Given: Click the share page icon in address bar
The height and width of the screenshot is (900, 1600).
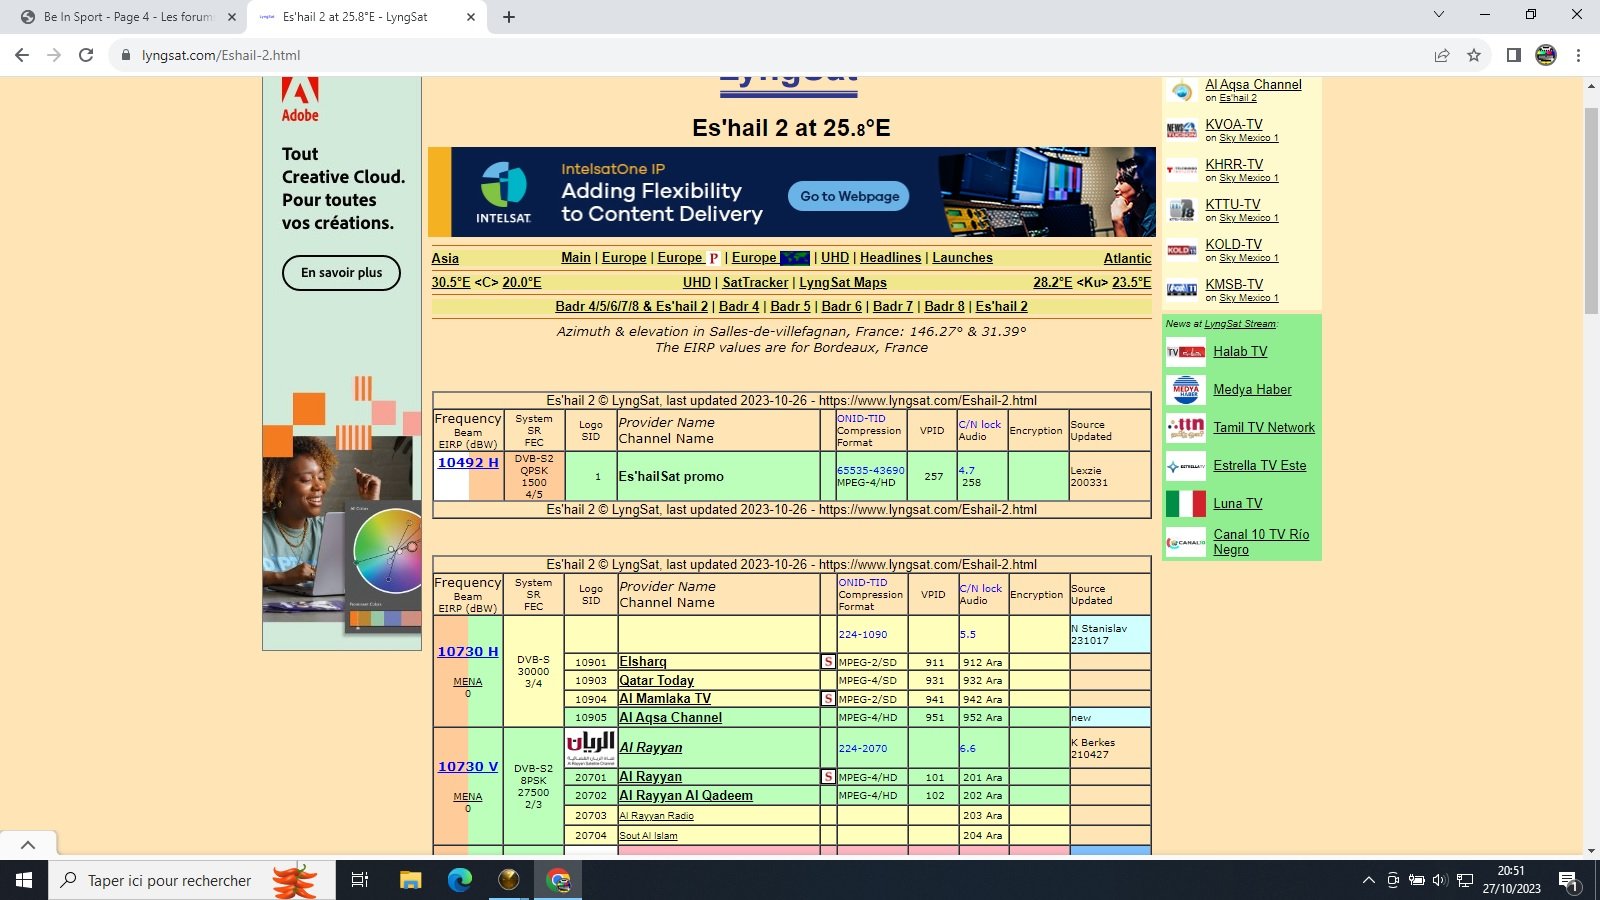Looking at the screenshot, I should (x=1441, y=55).
